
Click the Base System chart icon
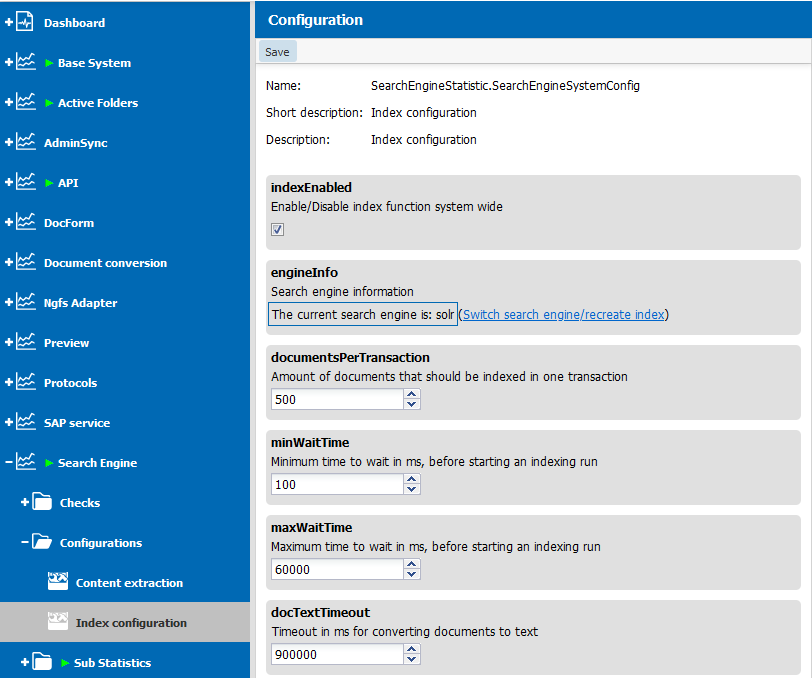coord(25,62)
